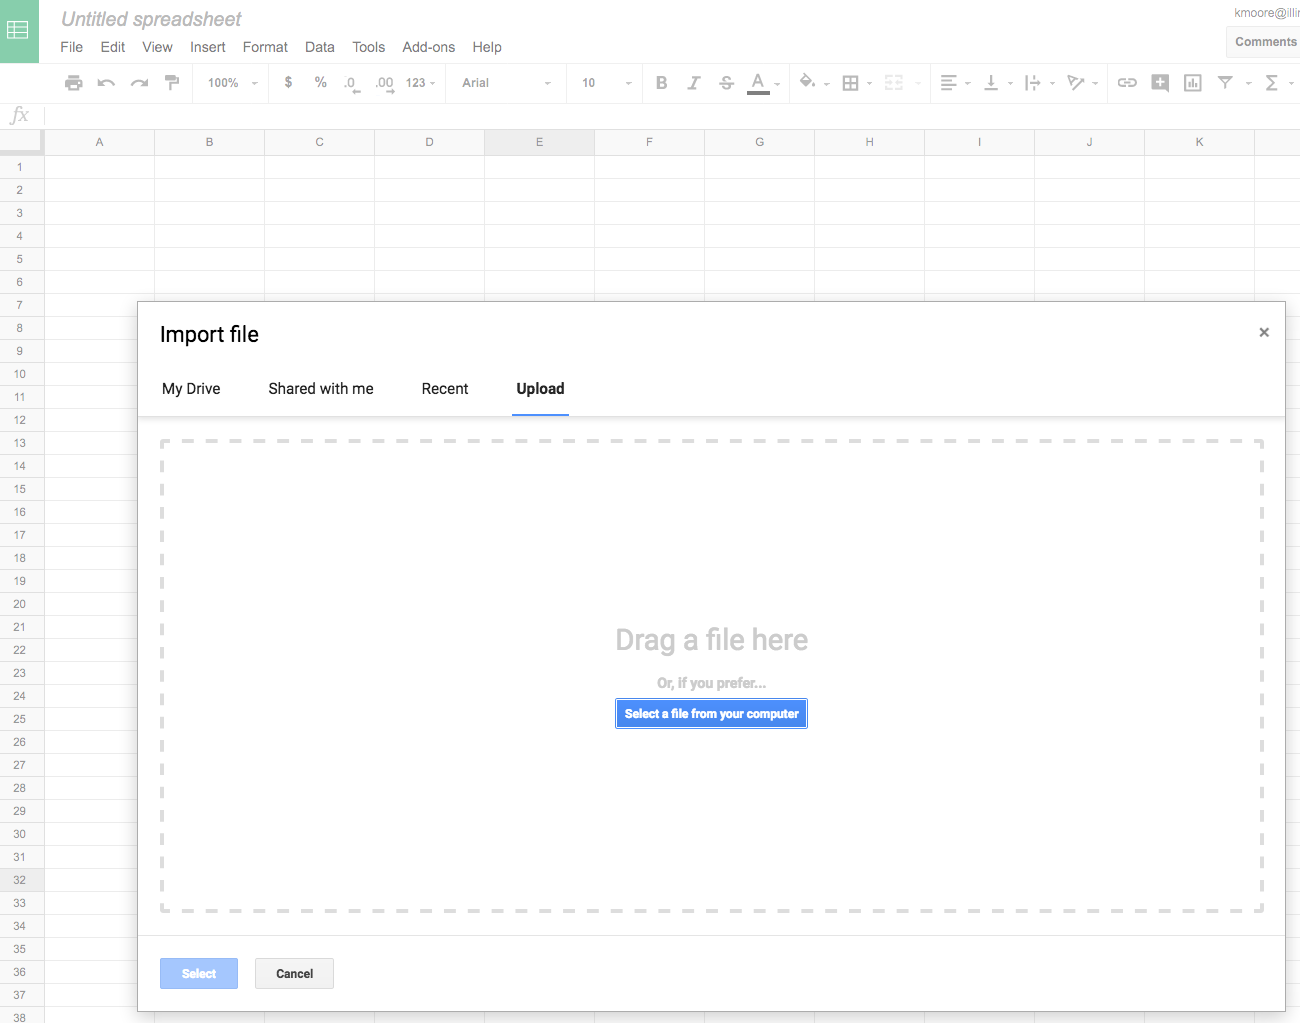Open the font size 10 dropdown
1300x1023 pixels.
606,83
